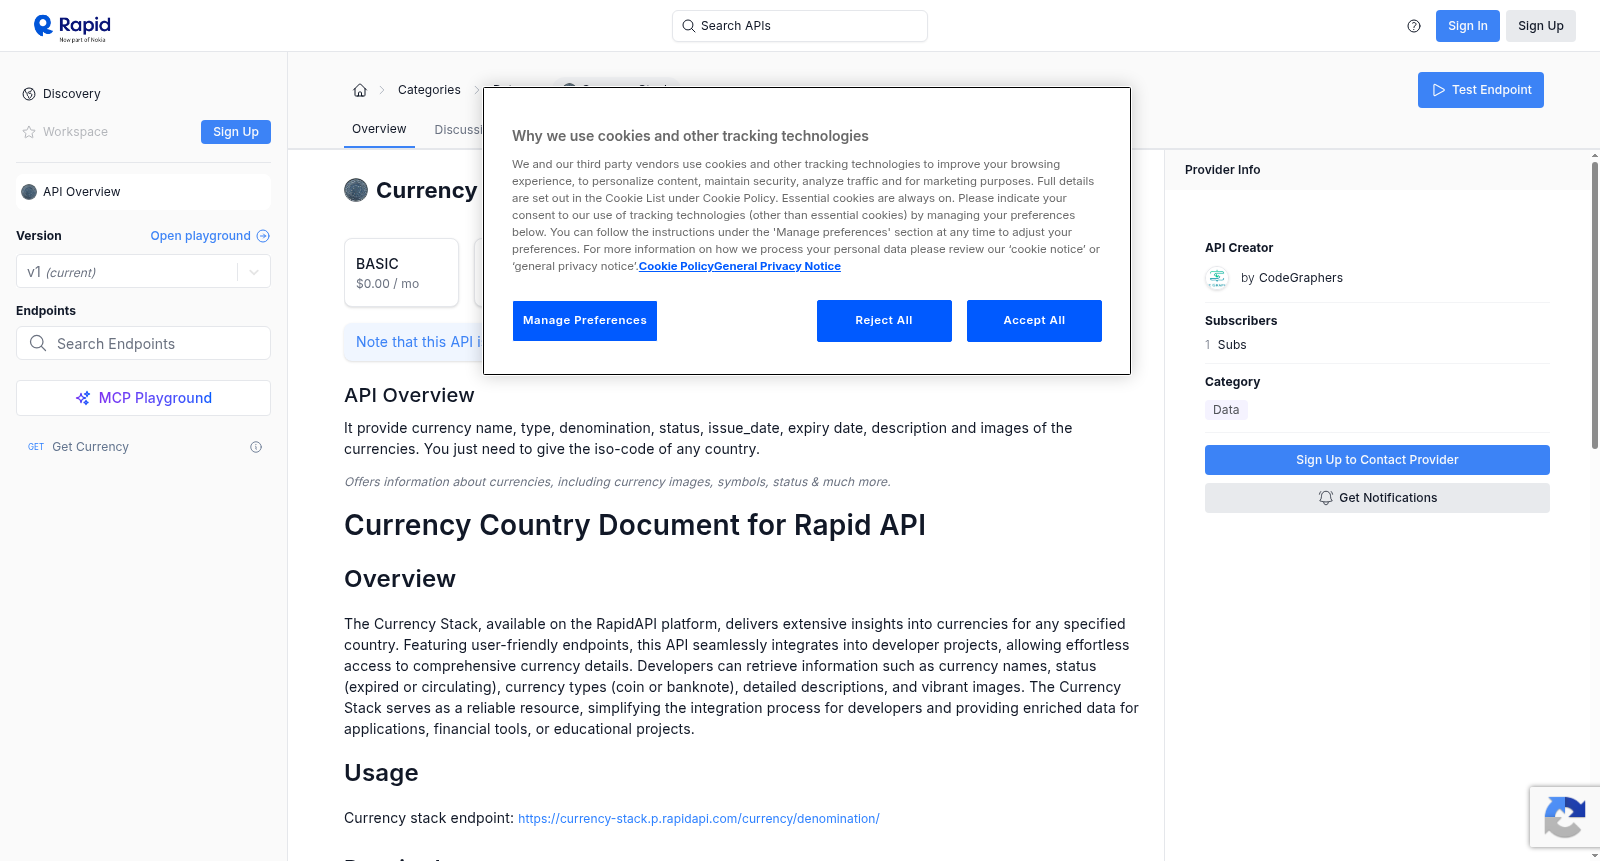Open the currency-stack denomination endpoint URL

(699, 819)
